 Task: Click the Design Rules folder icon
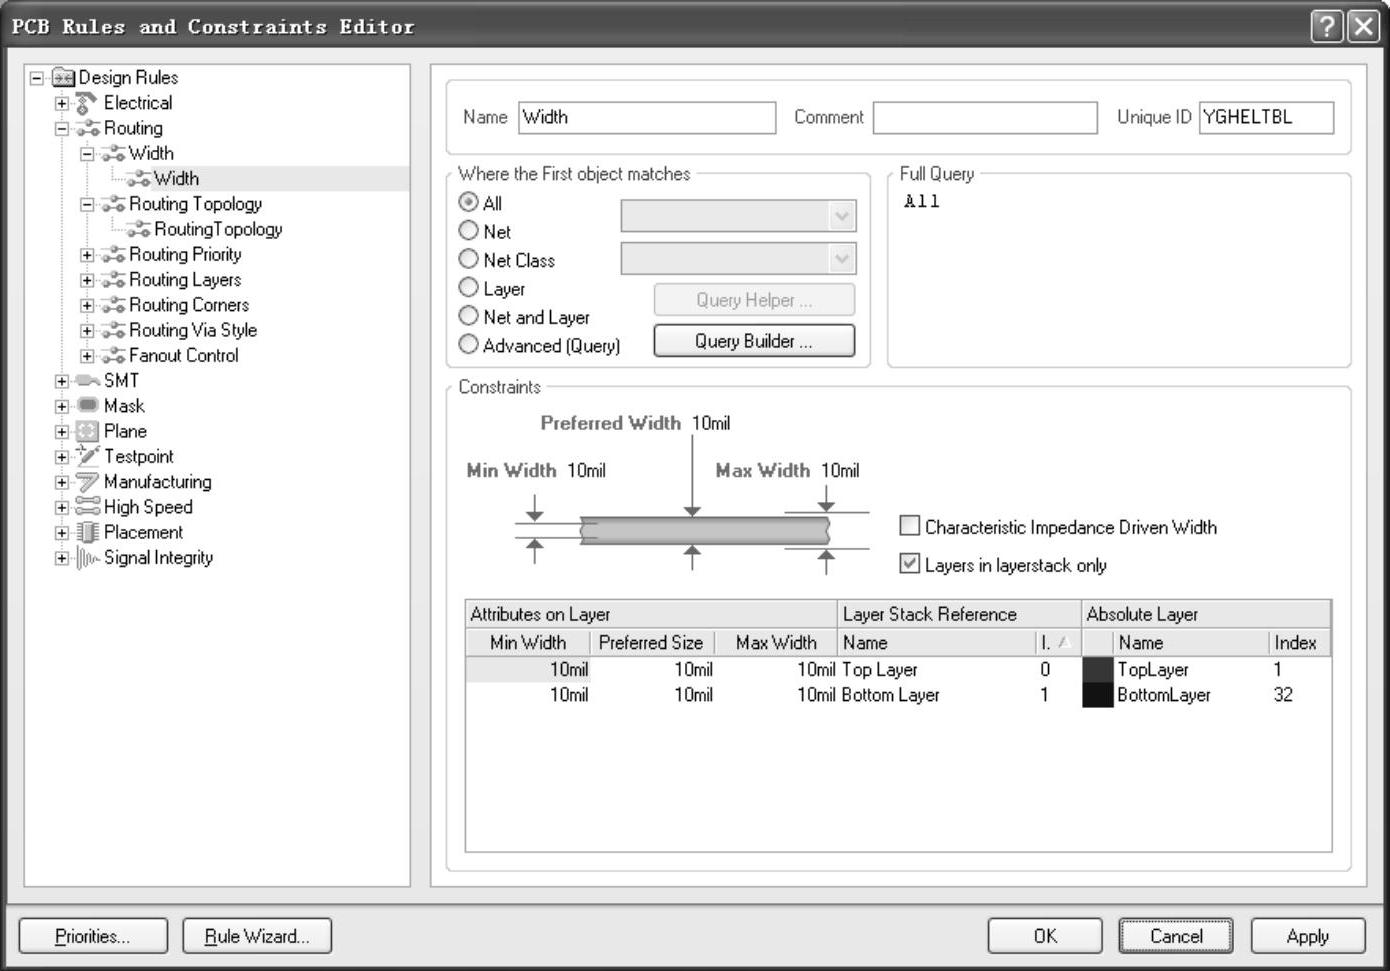tap(64, 77)
